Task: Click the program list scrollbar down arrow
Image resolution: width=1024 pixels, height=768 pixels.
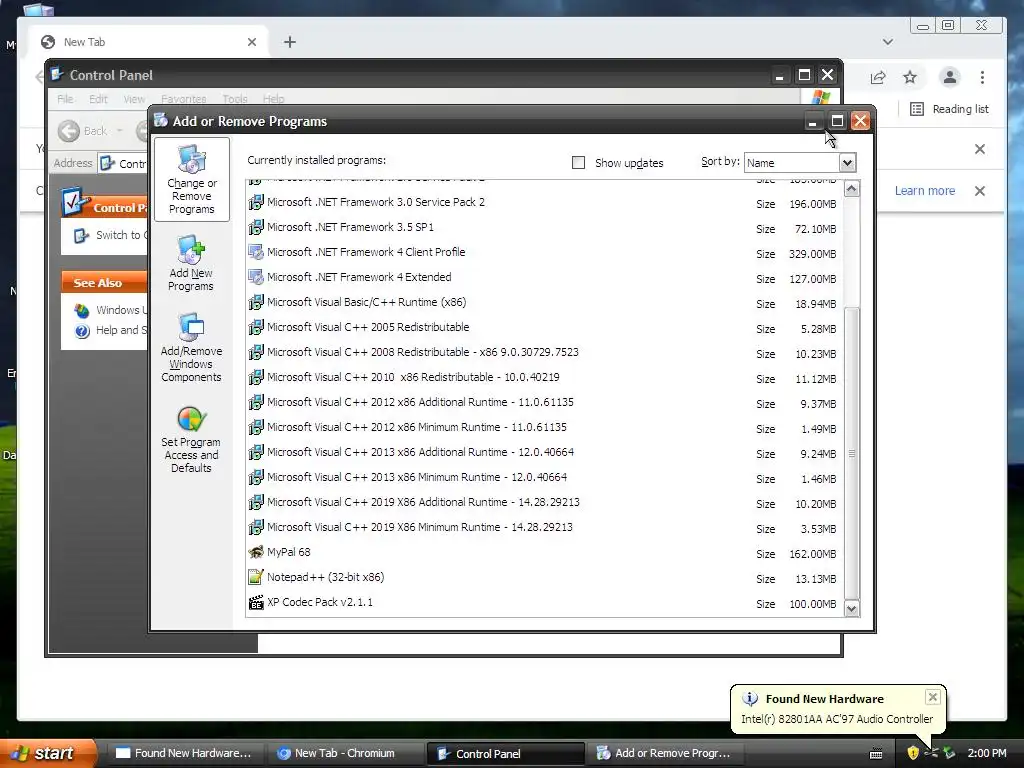Action: [x=852, y=609]
